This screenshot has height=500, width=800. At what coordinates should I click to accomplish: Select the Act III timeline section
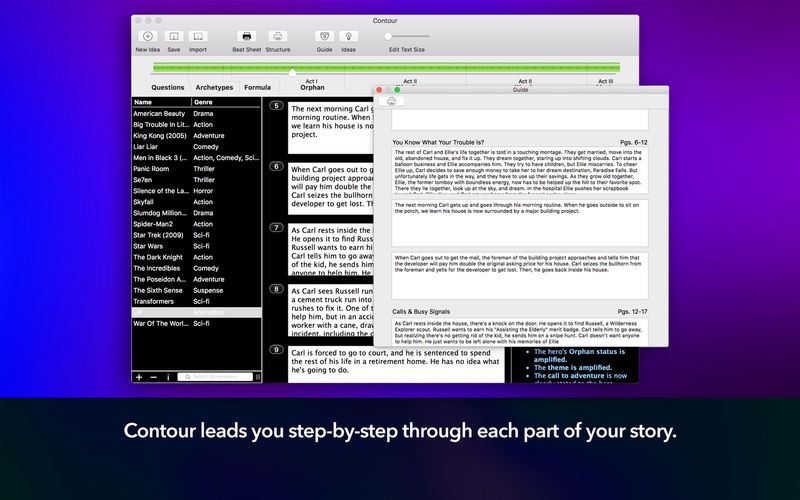point(605,82)
